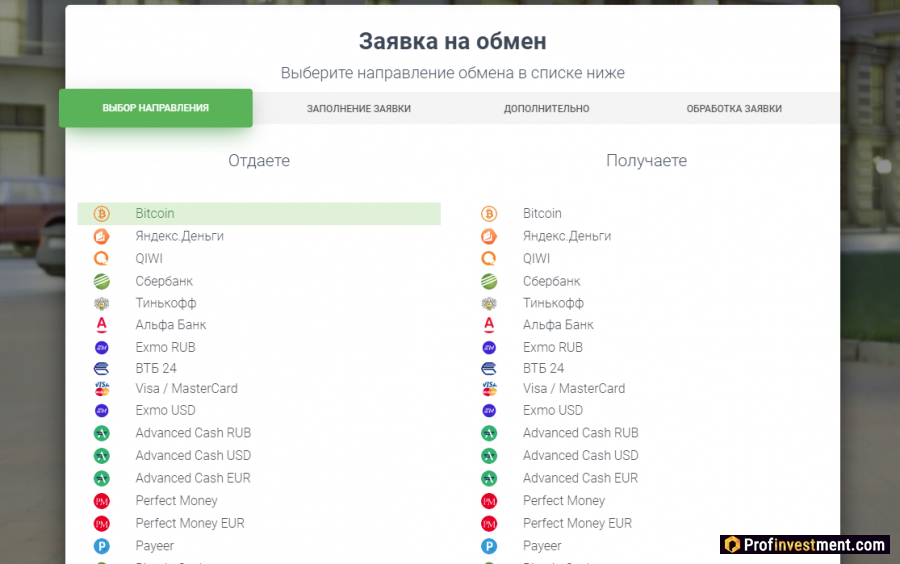The width and height of the screenshot is (900, 564).
Task: Click the Тинькофф icon in Получаете column
Action: pos(489,303)
